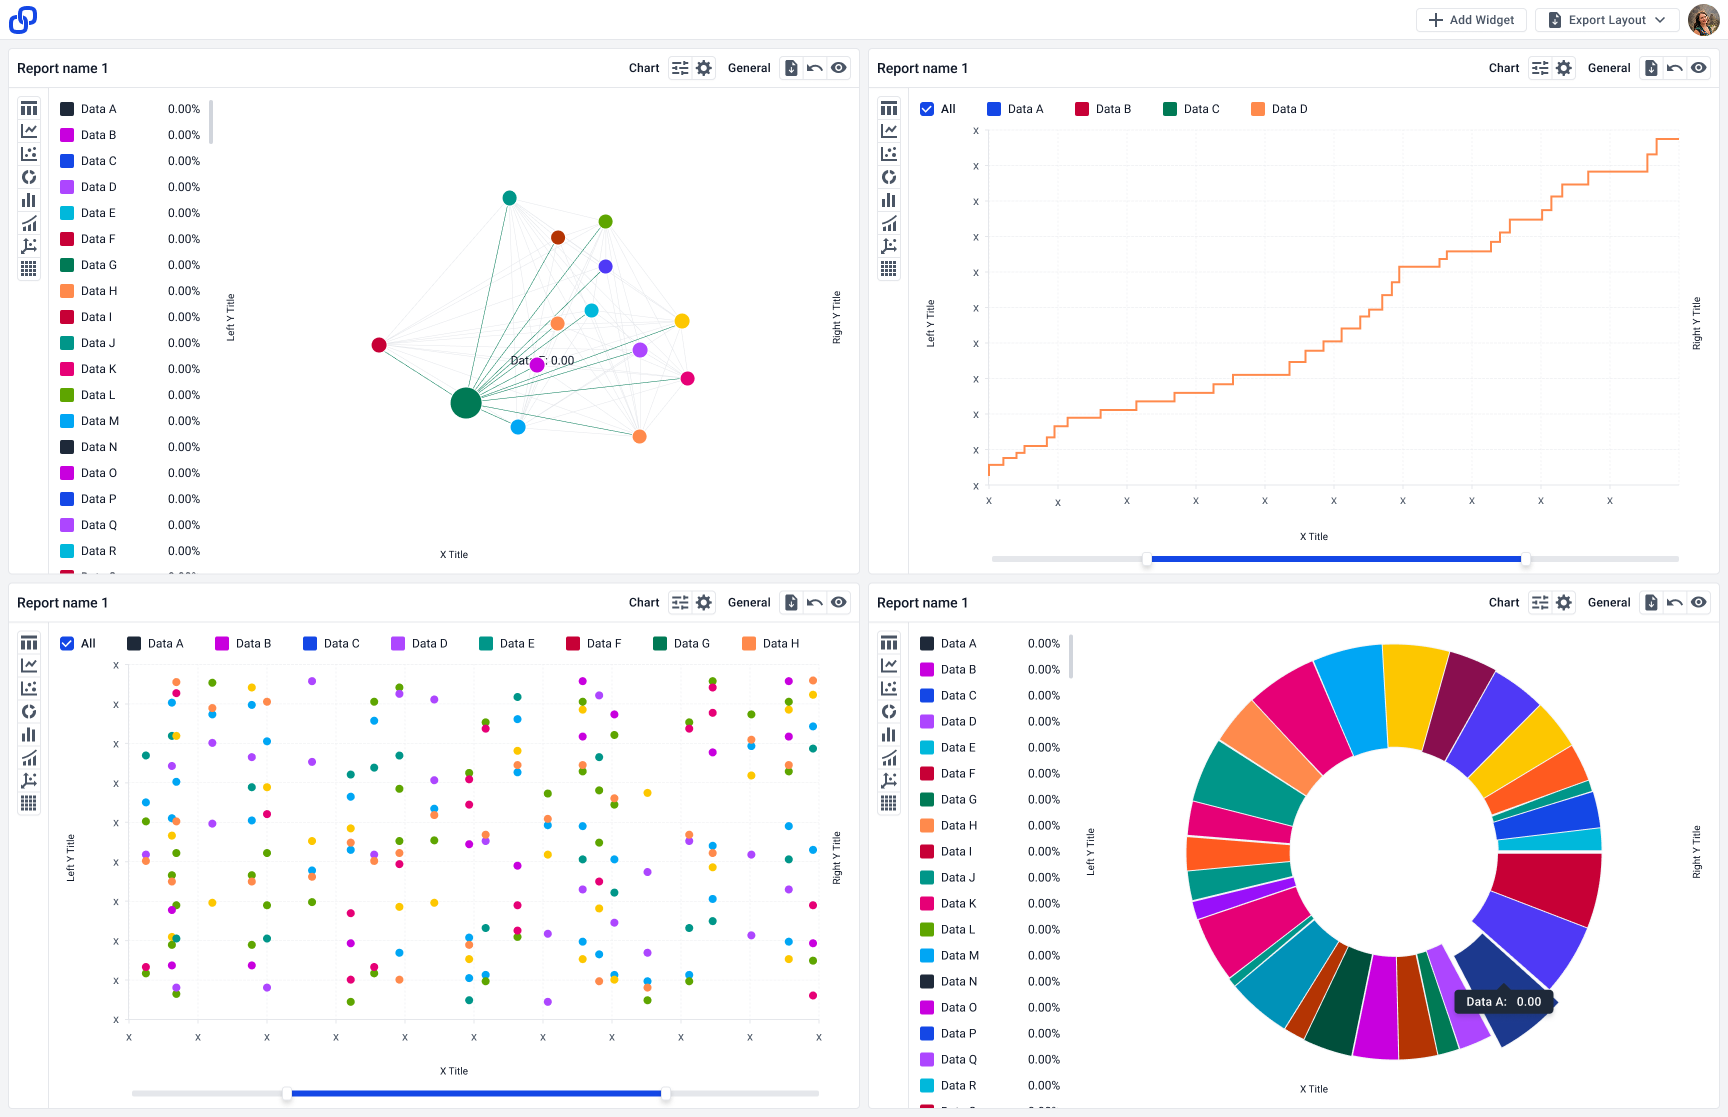Open General tab in step line widget

[x=1609, y=68]
